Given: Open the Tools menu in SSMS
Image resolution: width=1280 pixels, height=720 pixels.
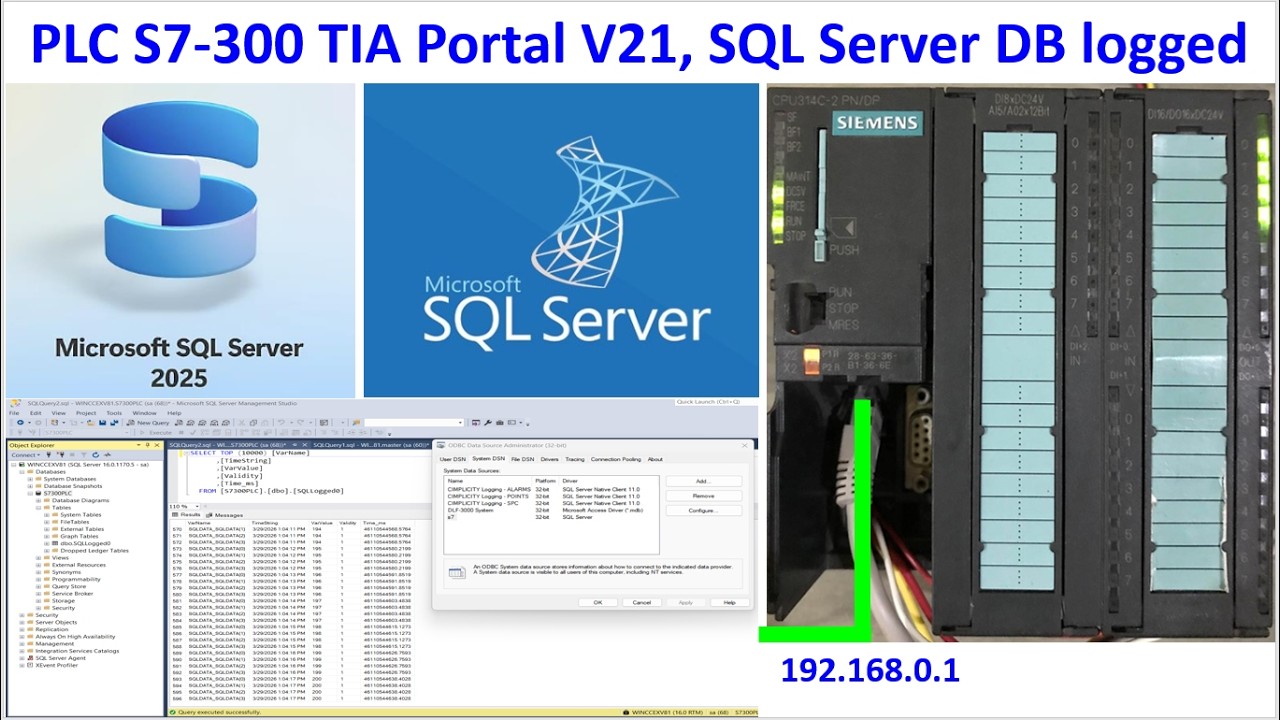Looking at the screenshot, I should pos(114,413).
